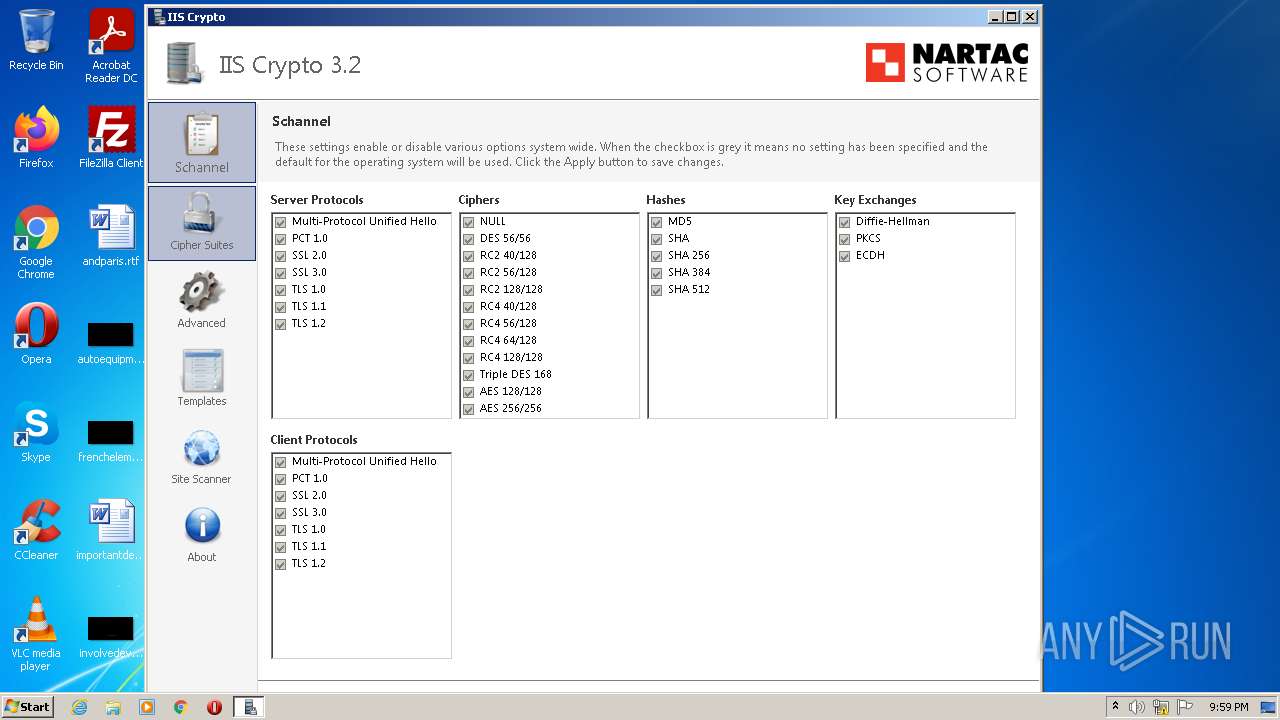Toggle the SHA 256 hash checkbox
This screenshot has height=720, width=1280.
click(656, 256)
